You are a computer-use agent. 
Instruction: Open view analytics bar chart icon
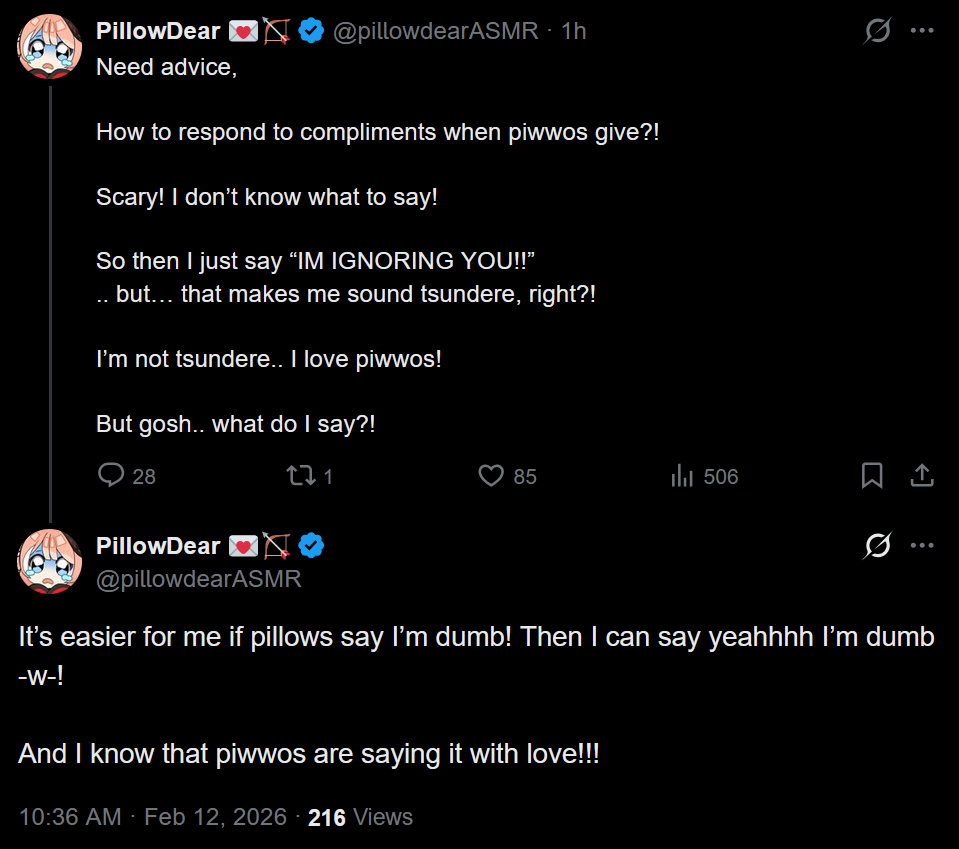682,475
